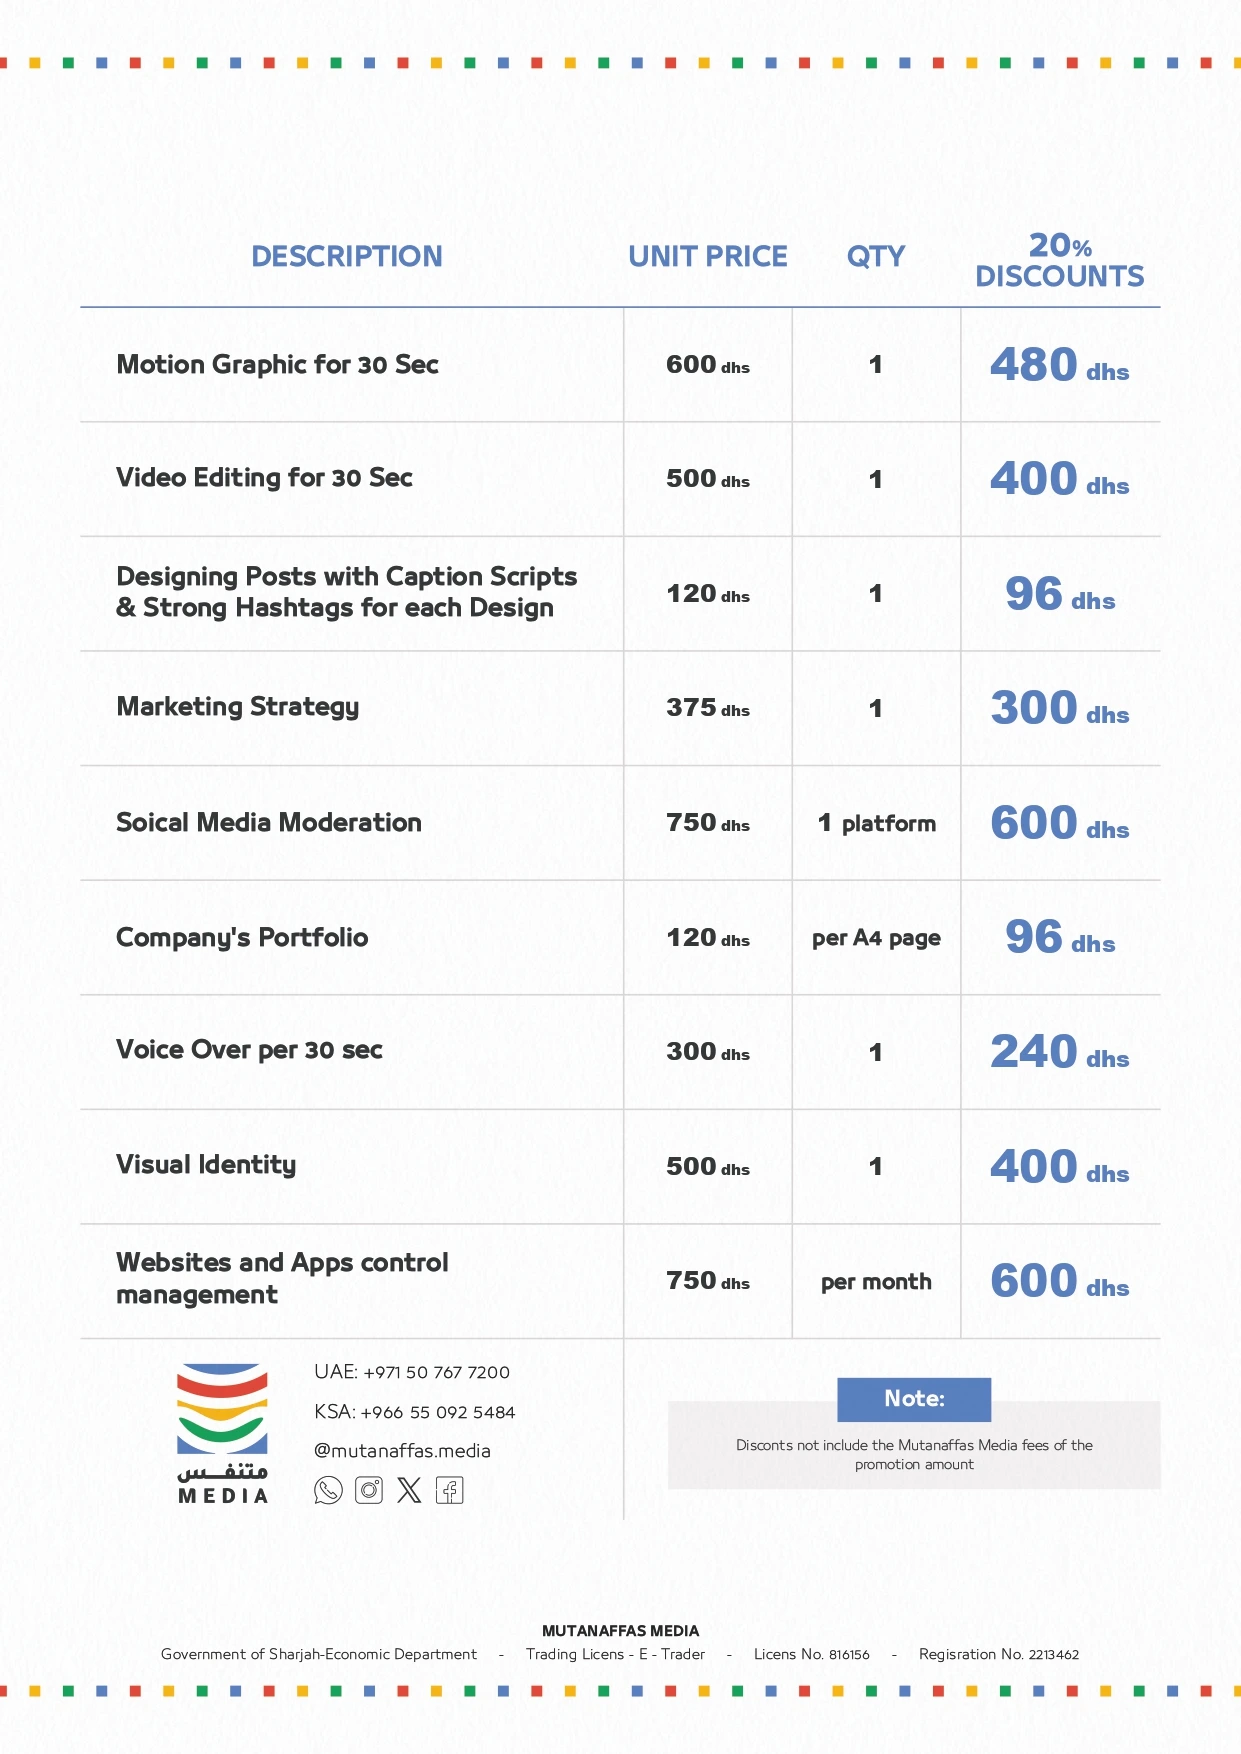Open the @mutanaffas.media handle
Image resolution: width=1241 pixels, height=1754 pixels.
click(x=402, y=1451)
